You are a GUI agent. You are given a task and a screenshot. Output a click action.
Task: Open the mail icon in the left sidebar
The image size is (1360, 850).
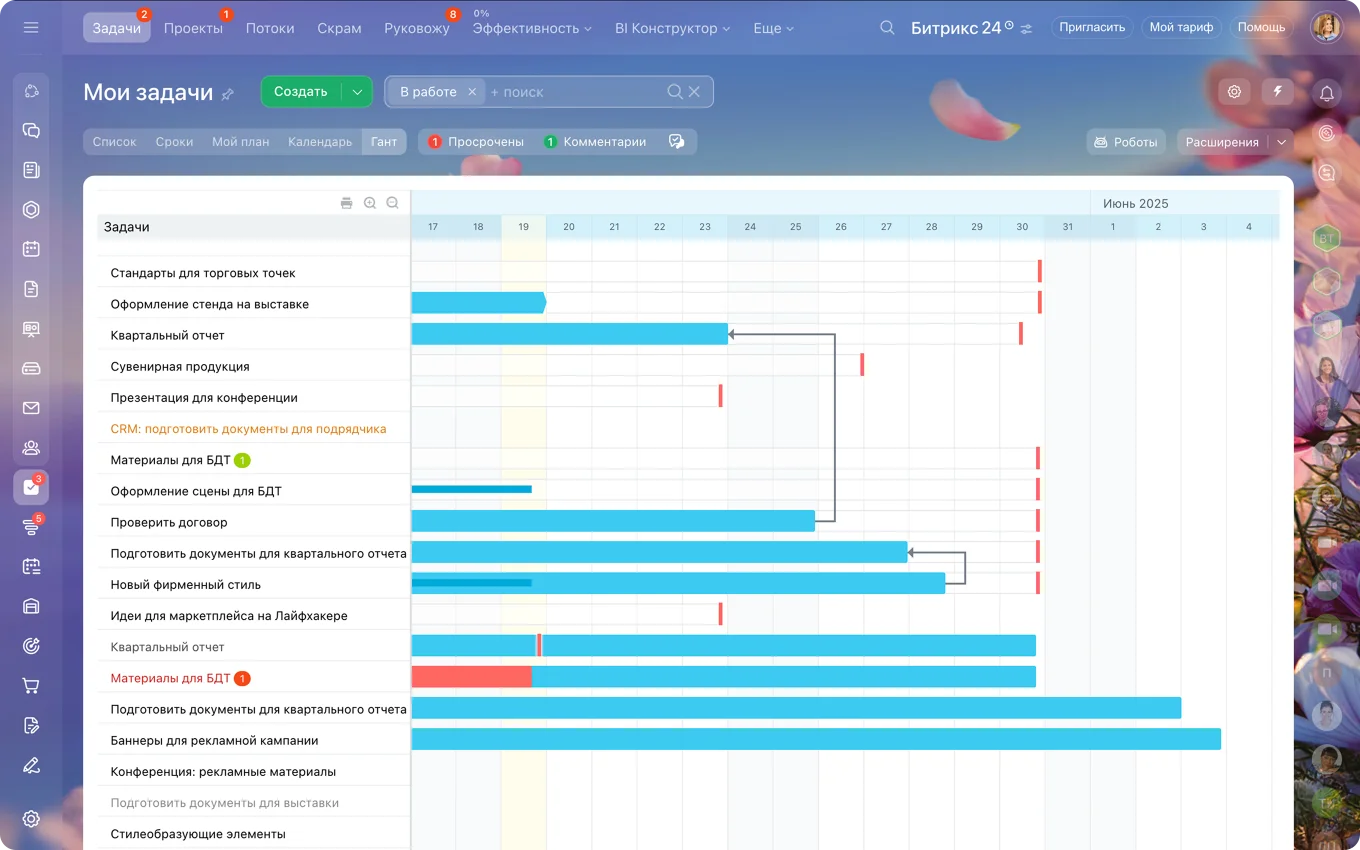pos(31,408)
